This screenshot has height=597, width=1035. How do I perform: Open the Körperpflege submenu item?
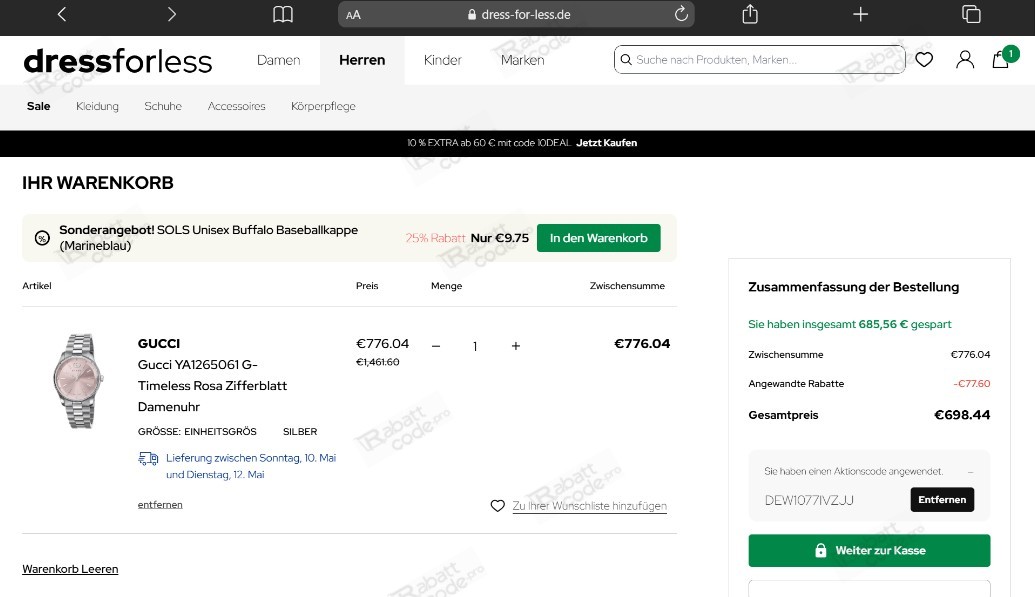[x=323, y=106]
